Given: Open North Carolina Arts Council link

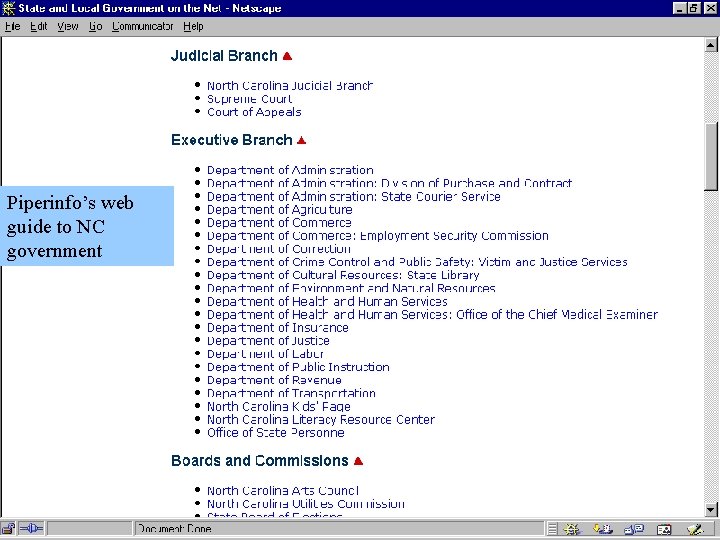Looking at the screenshot, I should click(x=283, y=491).
